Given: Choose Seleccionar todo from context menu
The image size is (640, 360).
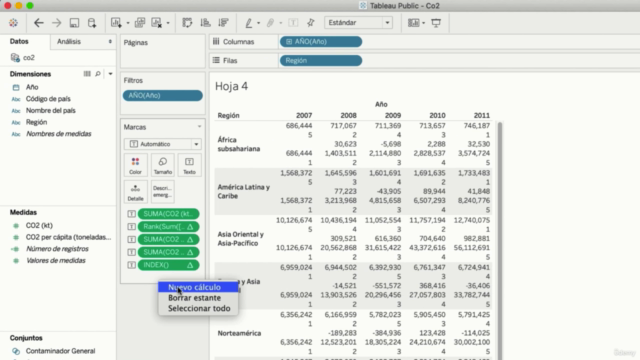Looking at the screenshot, I should click(198, 309).
